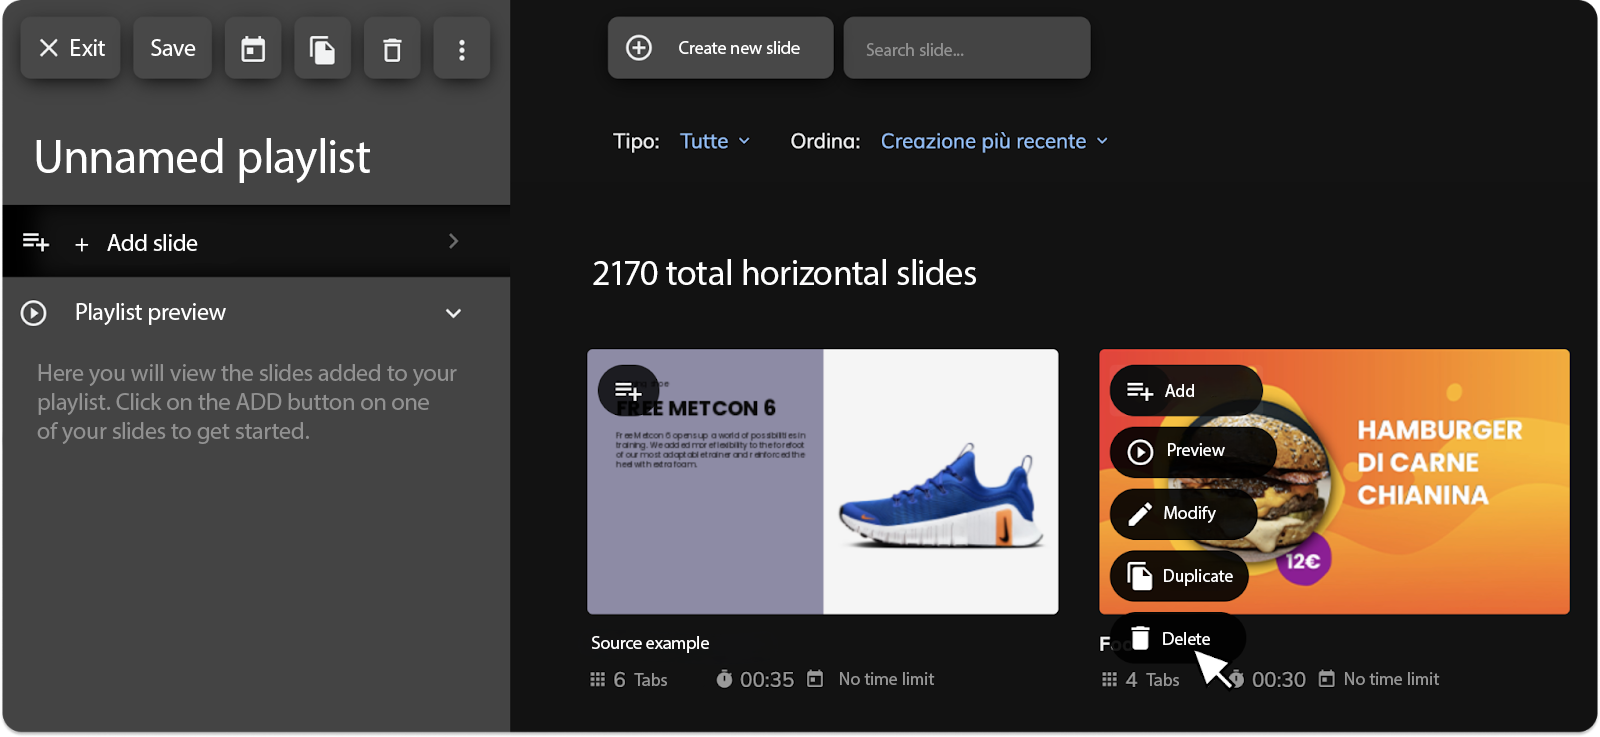This screenshot has height=737, width=1600.
Task: Select Duplicate from hamburger slide menu
Action: coord(1180,576)
